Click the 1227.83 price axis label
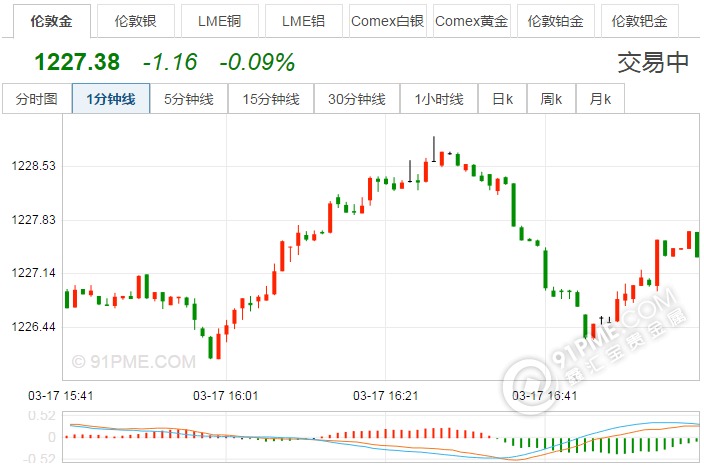The height and width of the screenshot is (471, 704). point(34,220)
